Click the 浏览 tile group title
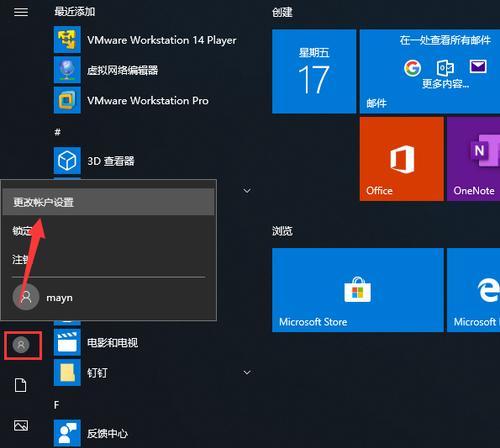This screenshot has height=448, width=500. pyautogui.click(x=282, y=231)
